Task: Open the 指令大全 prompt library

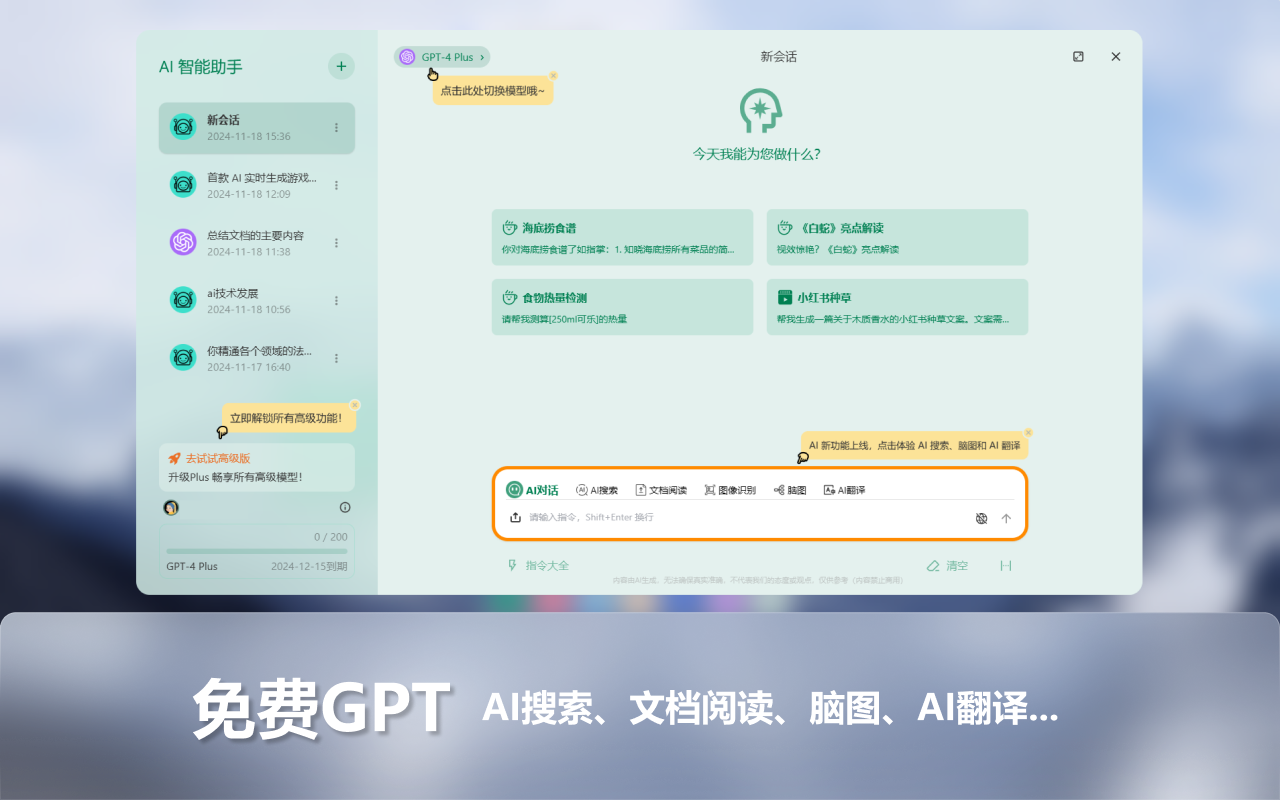Action: click(537, 565)
